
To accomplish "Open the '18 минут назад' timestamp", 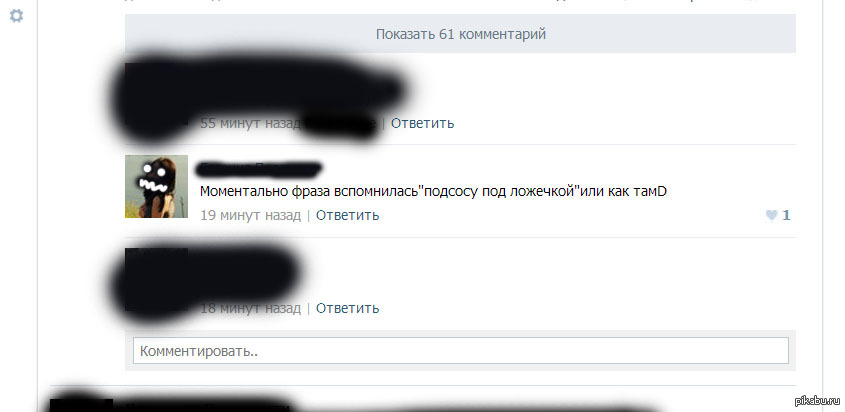I will click(x=251, y=308).
